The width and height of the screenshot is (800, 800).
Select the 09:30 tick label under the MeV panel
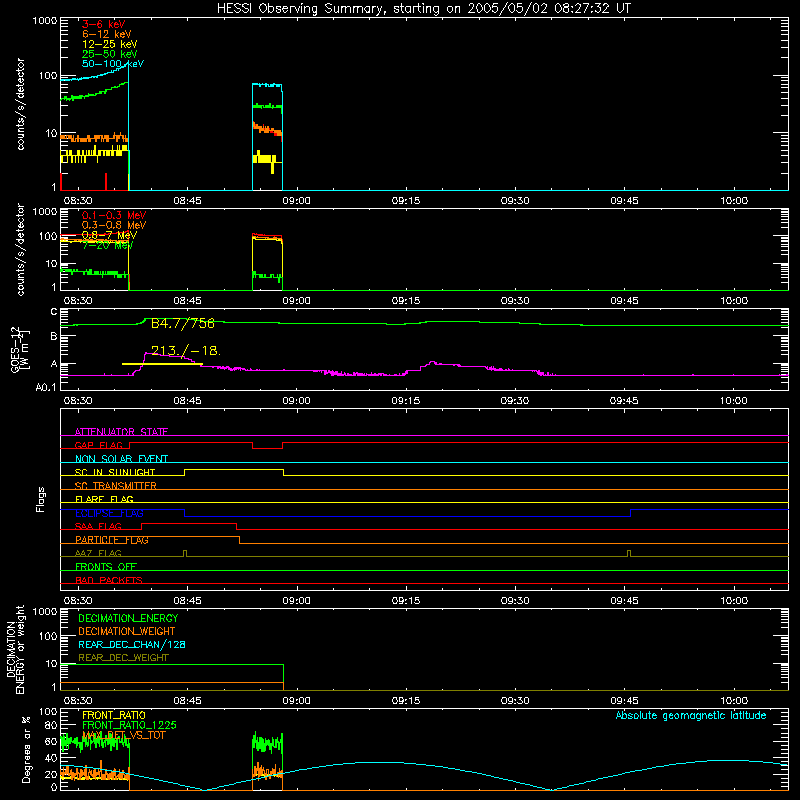(515, 301)
